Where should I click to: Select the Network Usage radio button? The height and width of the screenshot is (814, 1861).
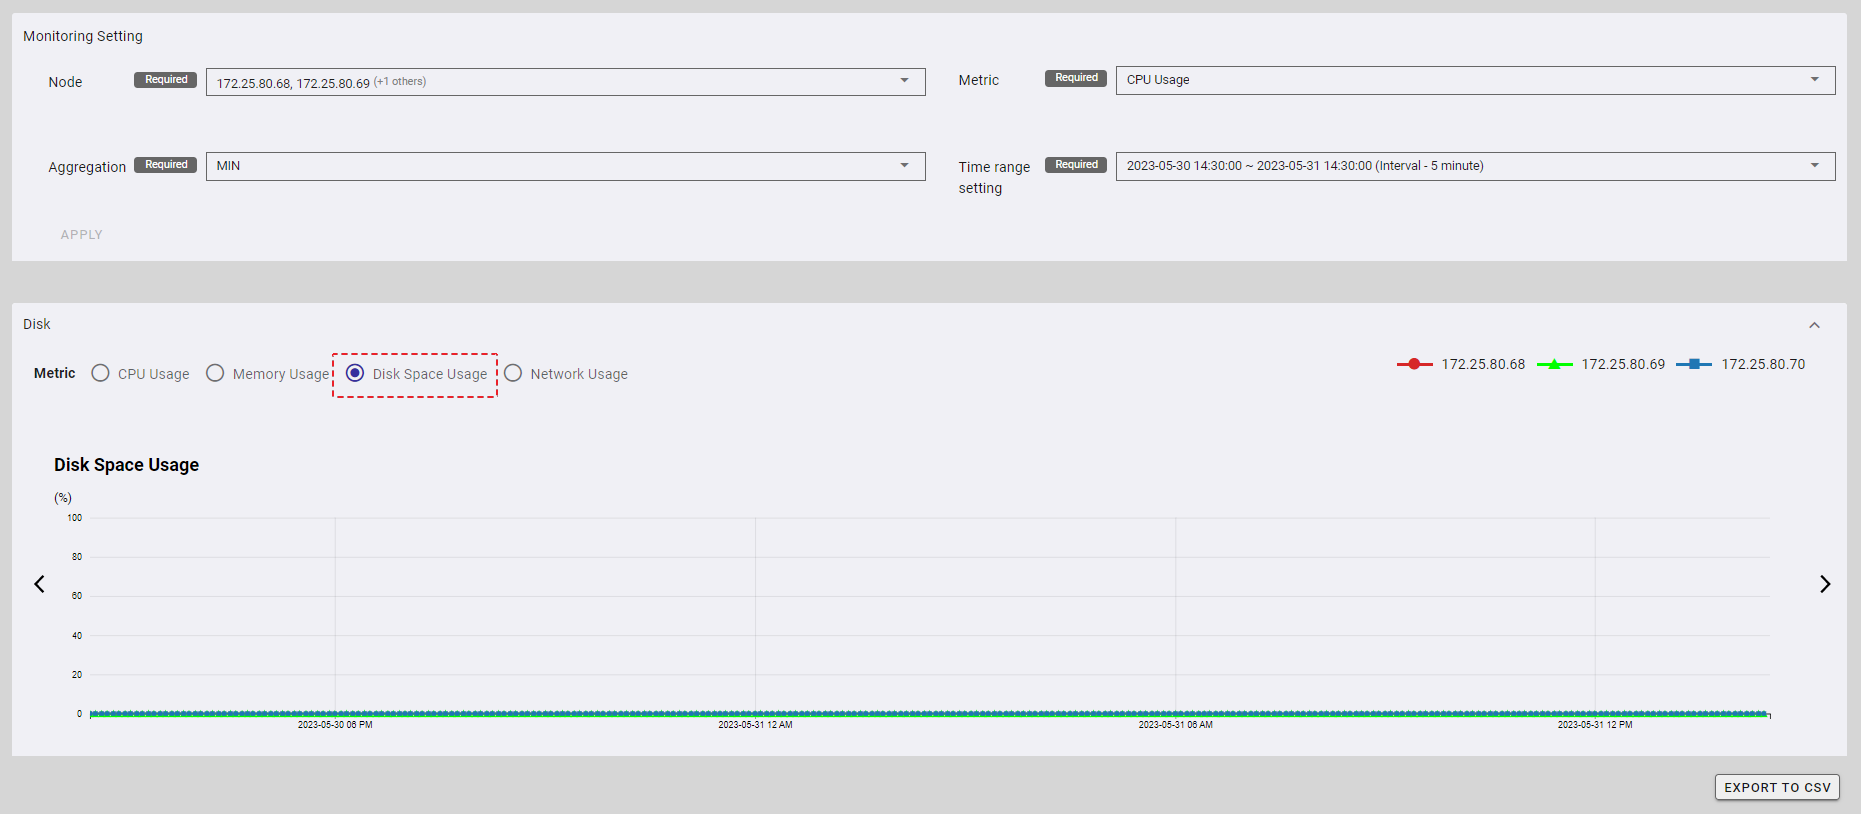coord(513,373)
